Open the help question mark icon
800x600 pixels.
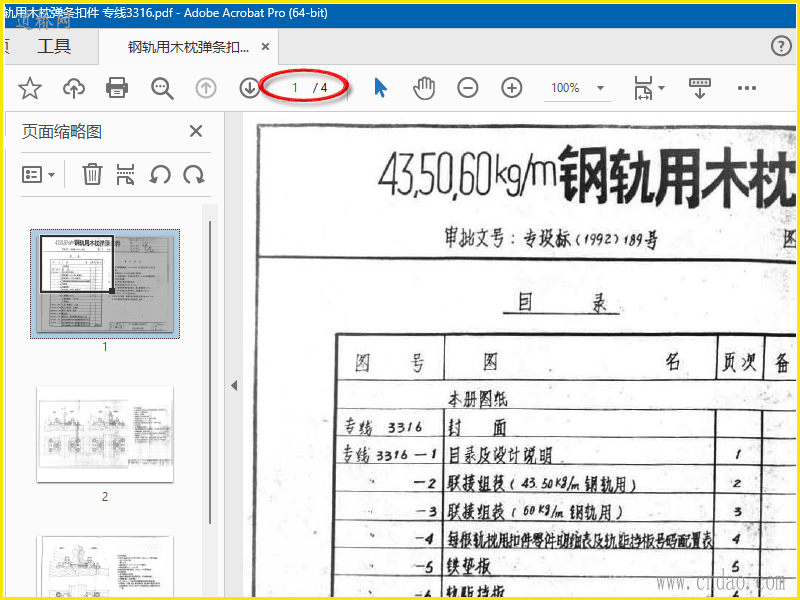pyautogui.click(x=781, y=46)
